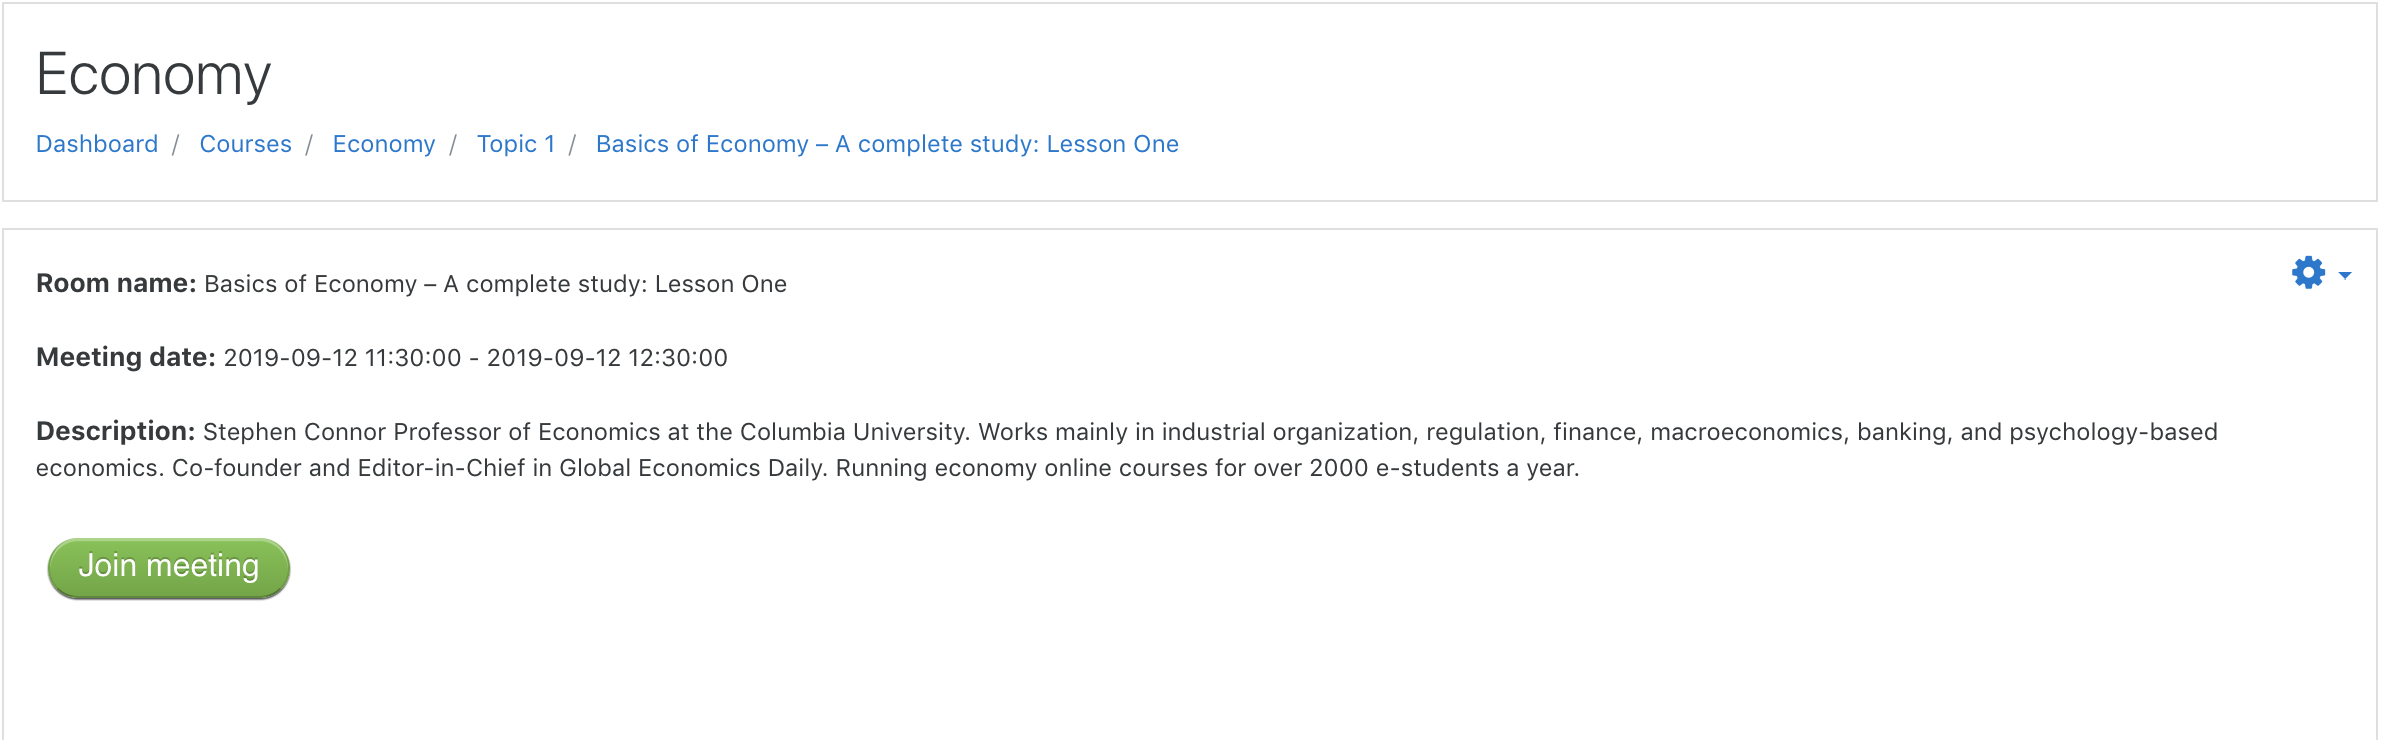The width and height of the screenshot is (2384, 740).
Task: Click Columbia University in the description
Action: tap(854, 432)
